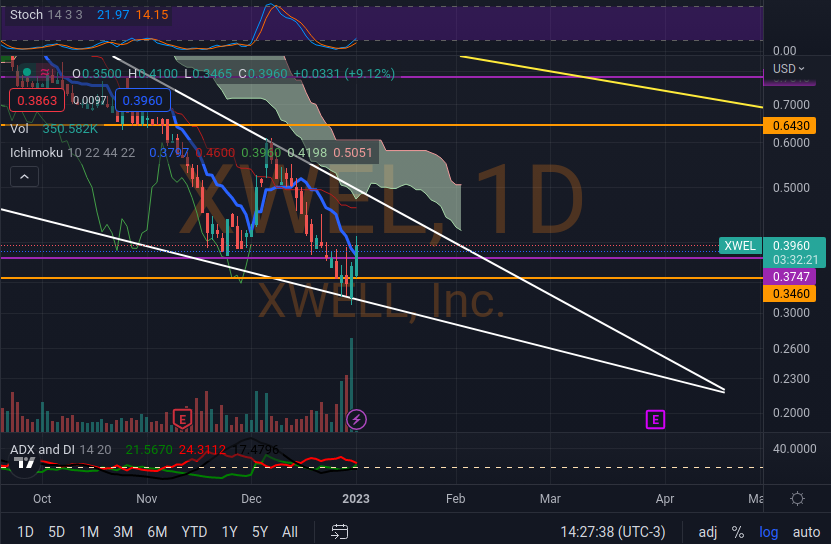Viewport: 831px width, 544px height.
Task: Toggle auto scale mode
Action: tap(806, 531)
